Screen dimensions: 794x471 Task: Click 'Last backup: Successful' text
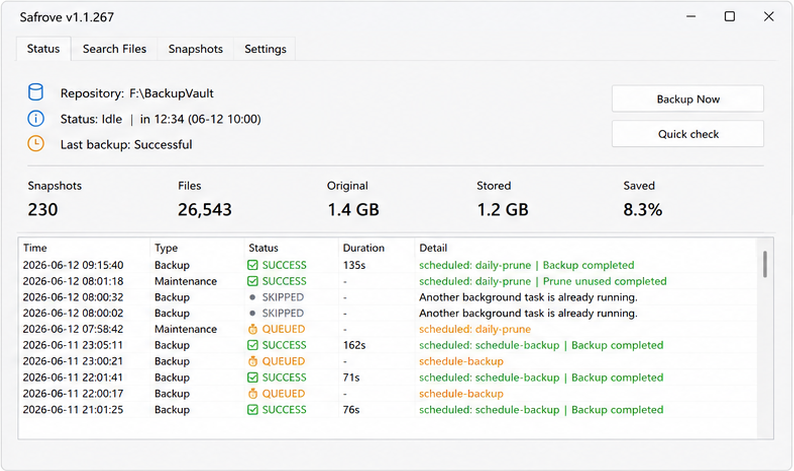pyautogui.click(x=126, y=145)
